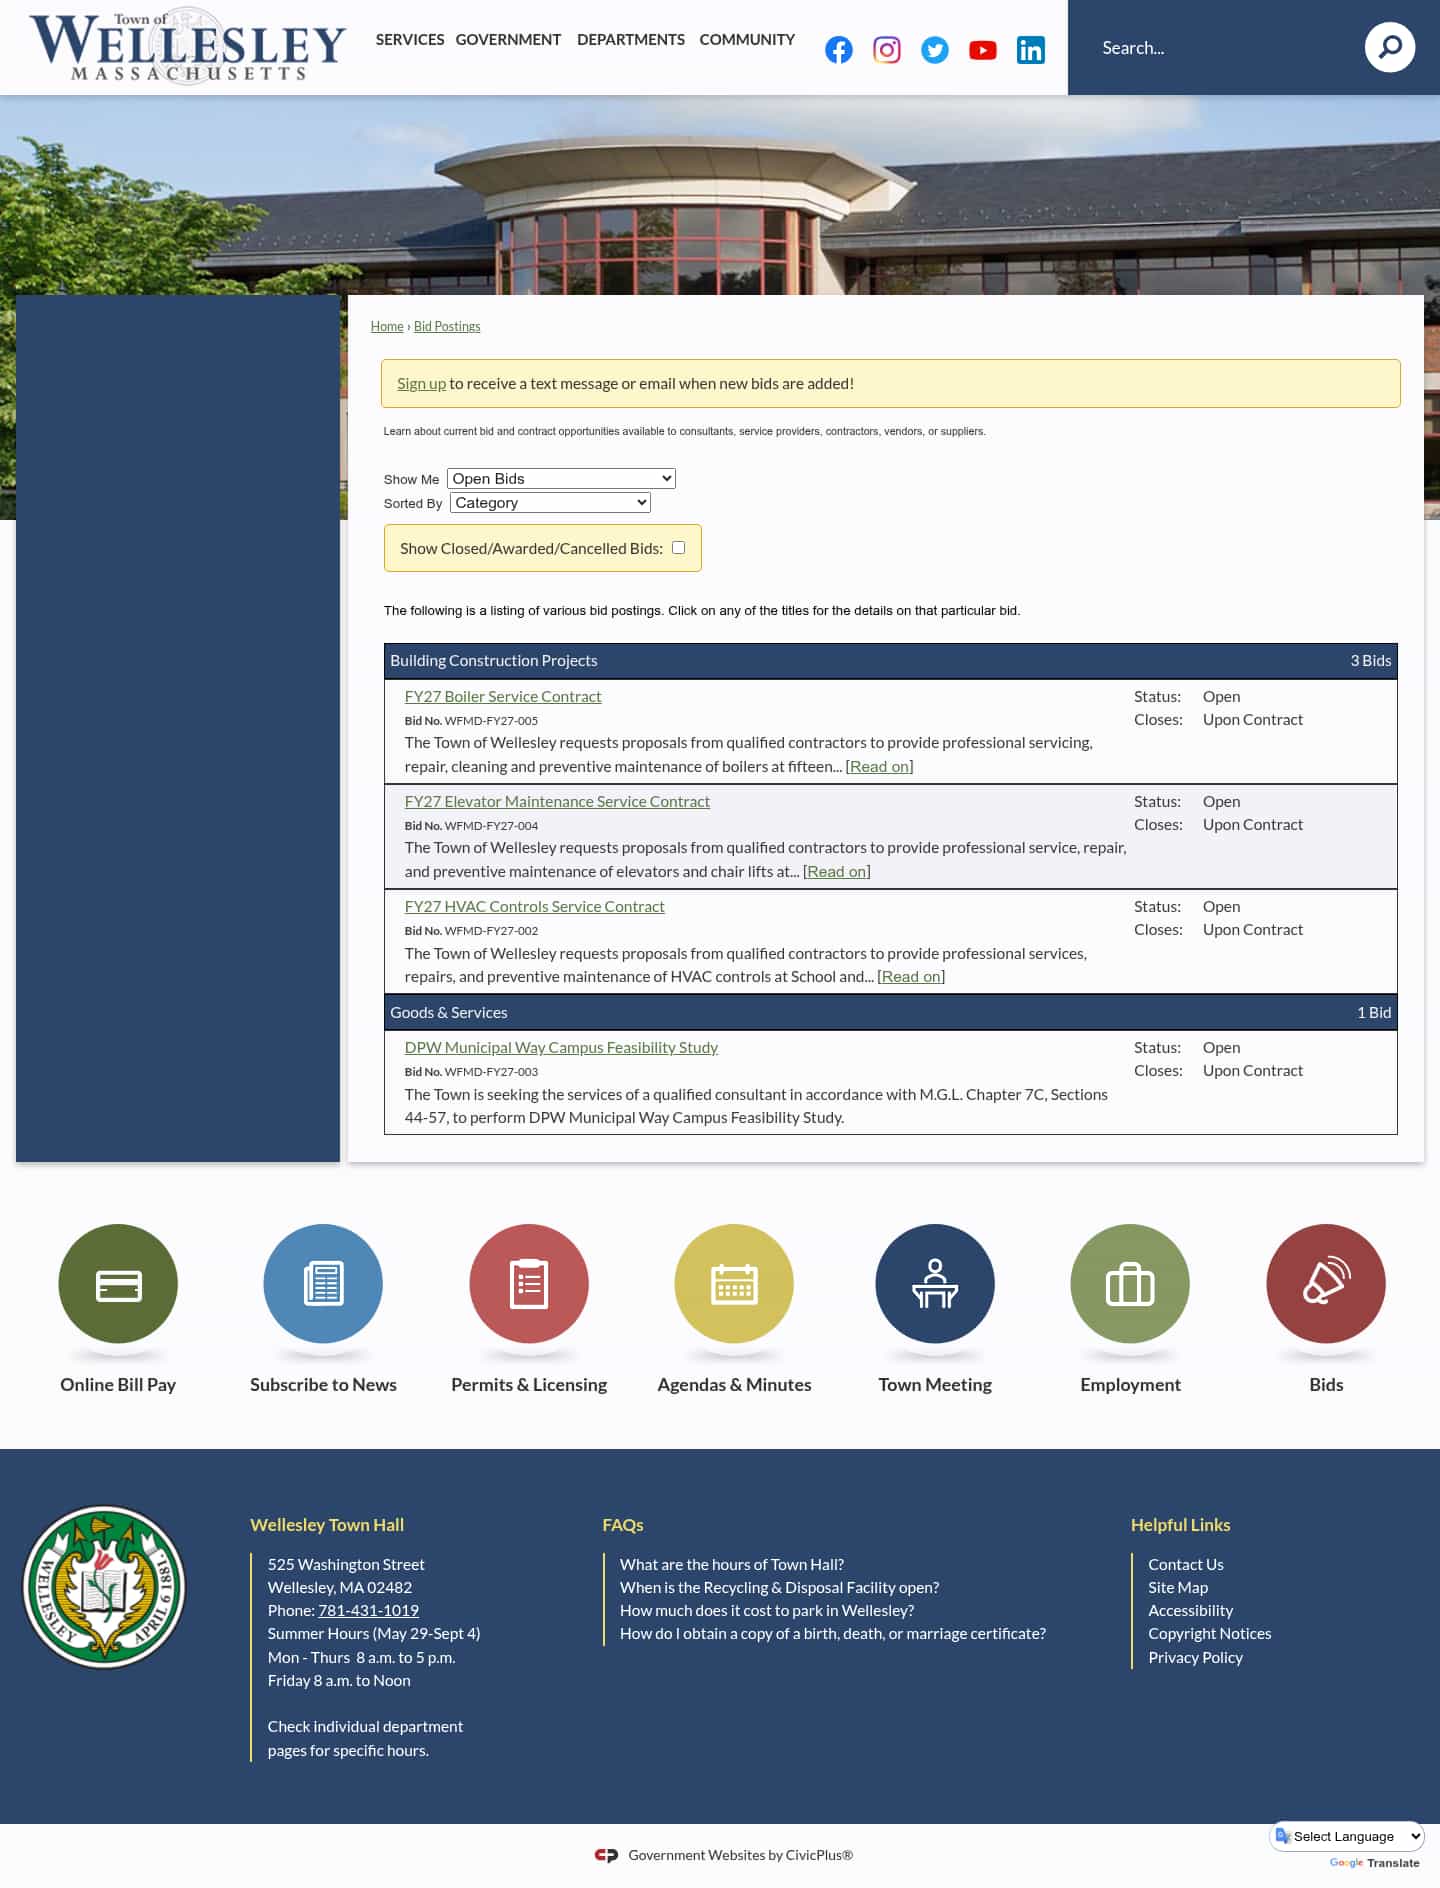This screenshot has width=1440, height=1888.
Task: Go to homepage via Wellesley logo
Action: (x=188, y=46)
